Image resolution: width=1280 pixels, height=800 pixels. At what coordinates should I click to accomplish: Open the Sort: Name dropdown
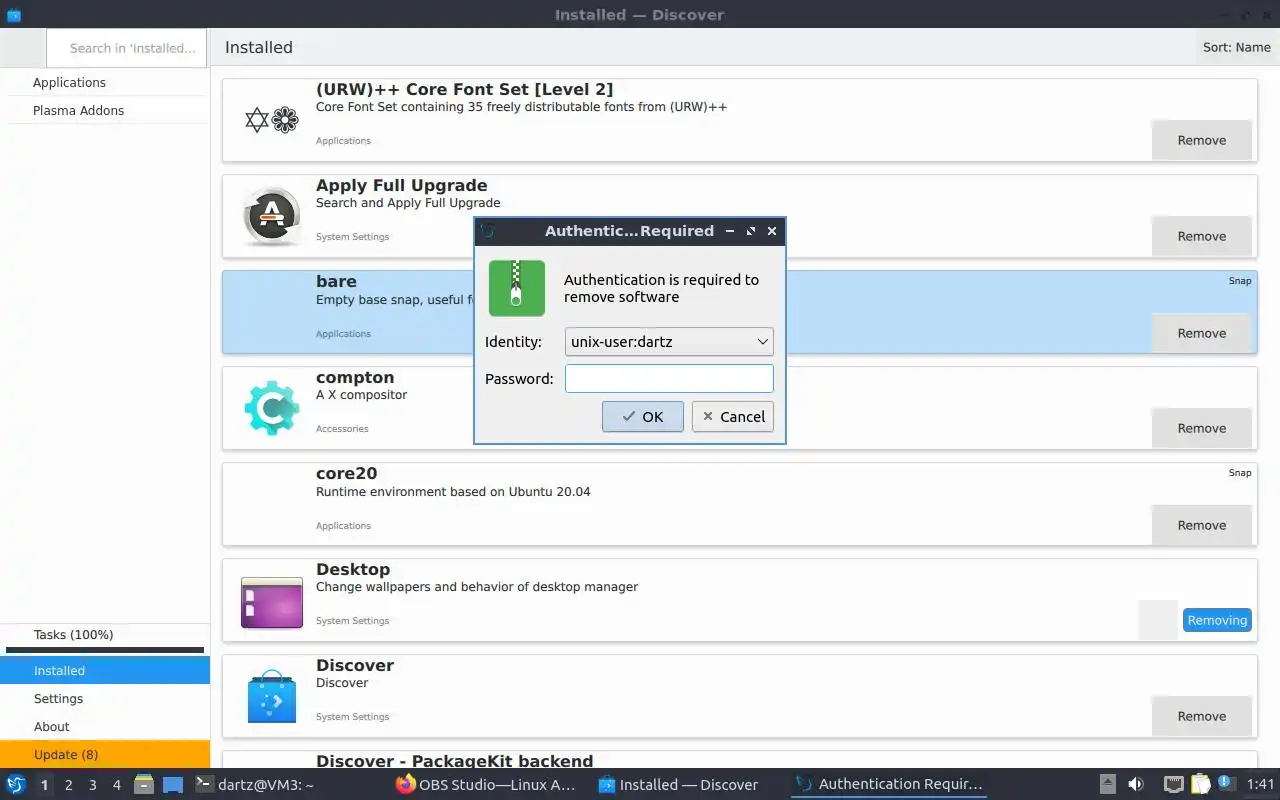[1237, 47]
